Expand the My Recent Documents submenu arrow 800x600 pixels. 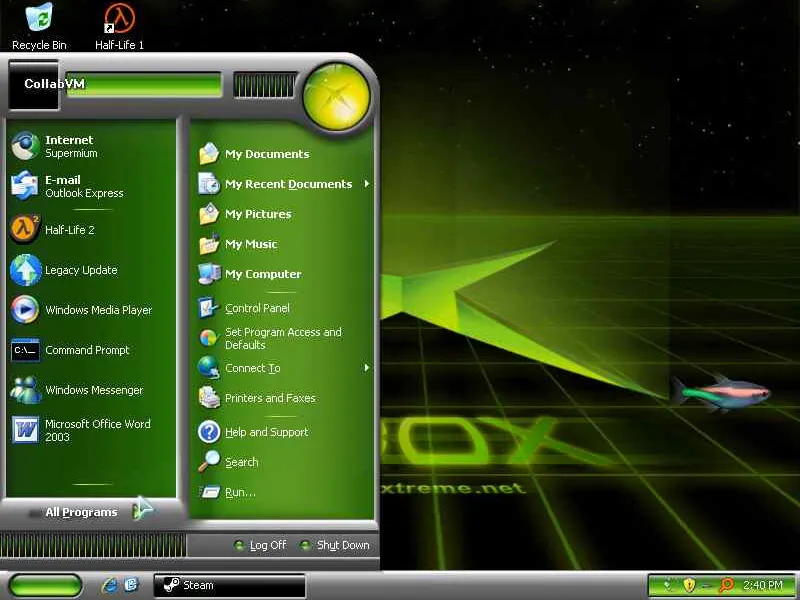coord(366,184)
